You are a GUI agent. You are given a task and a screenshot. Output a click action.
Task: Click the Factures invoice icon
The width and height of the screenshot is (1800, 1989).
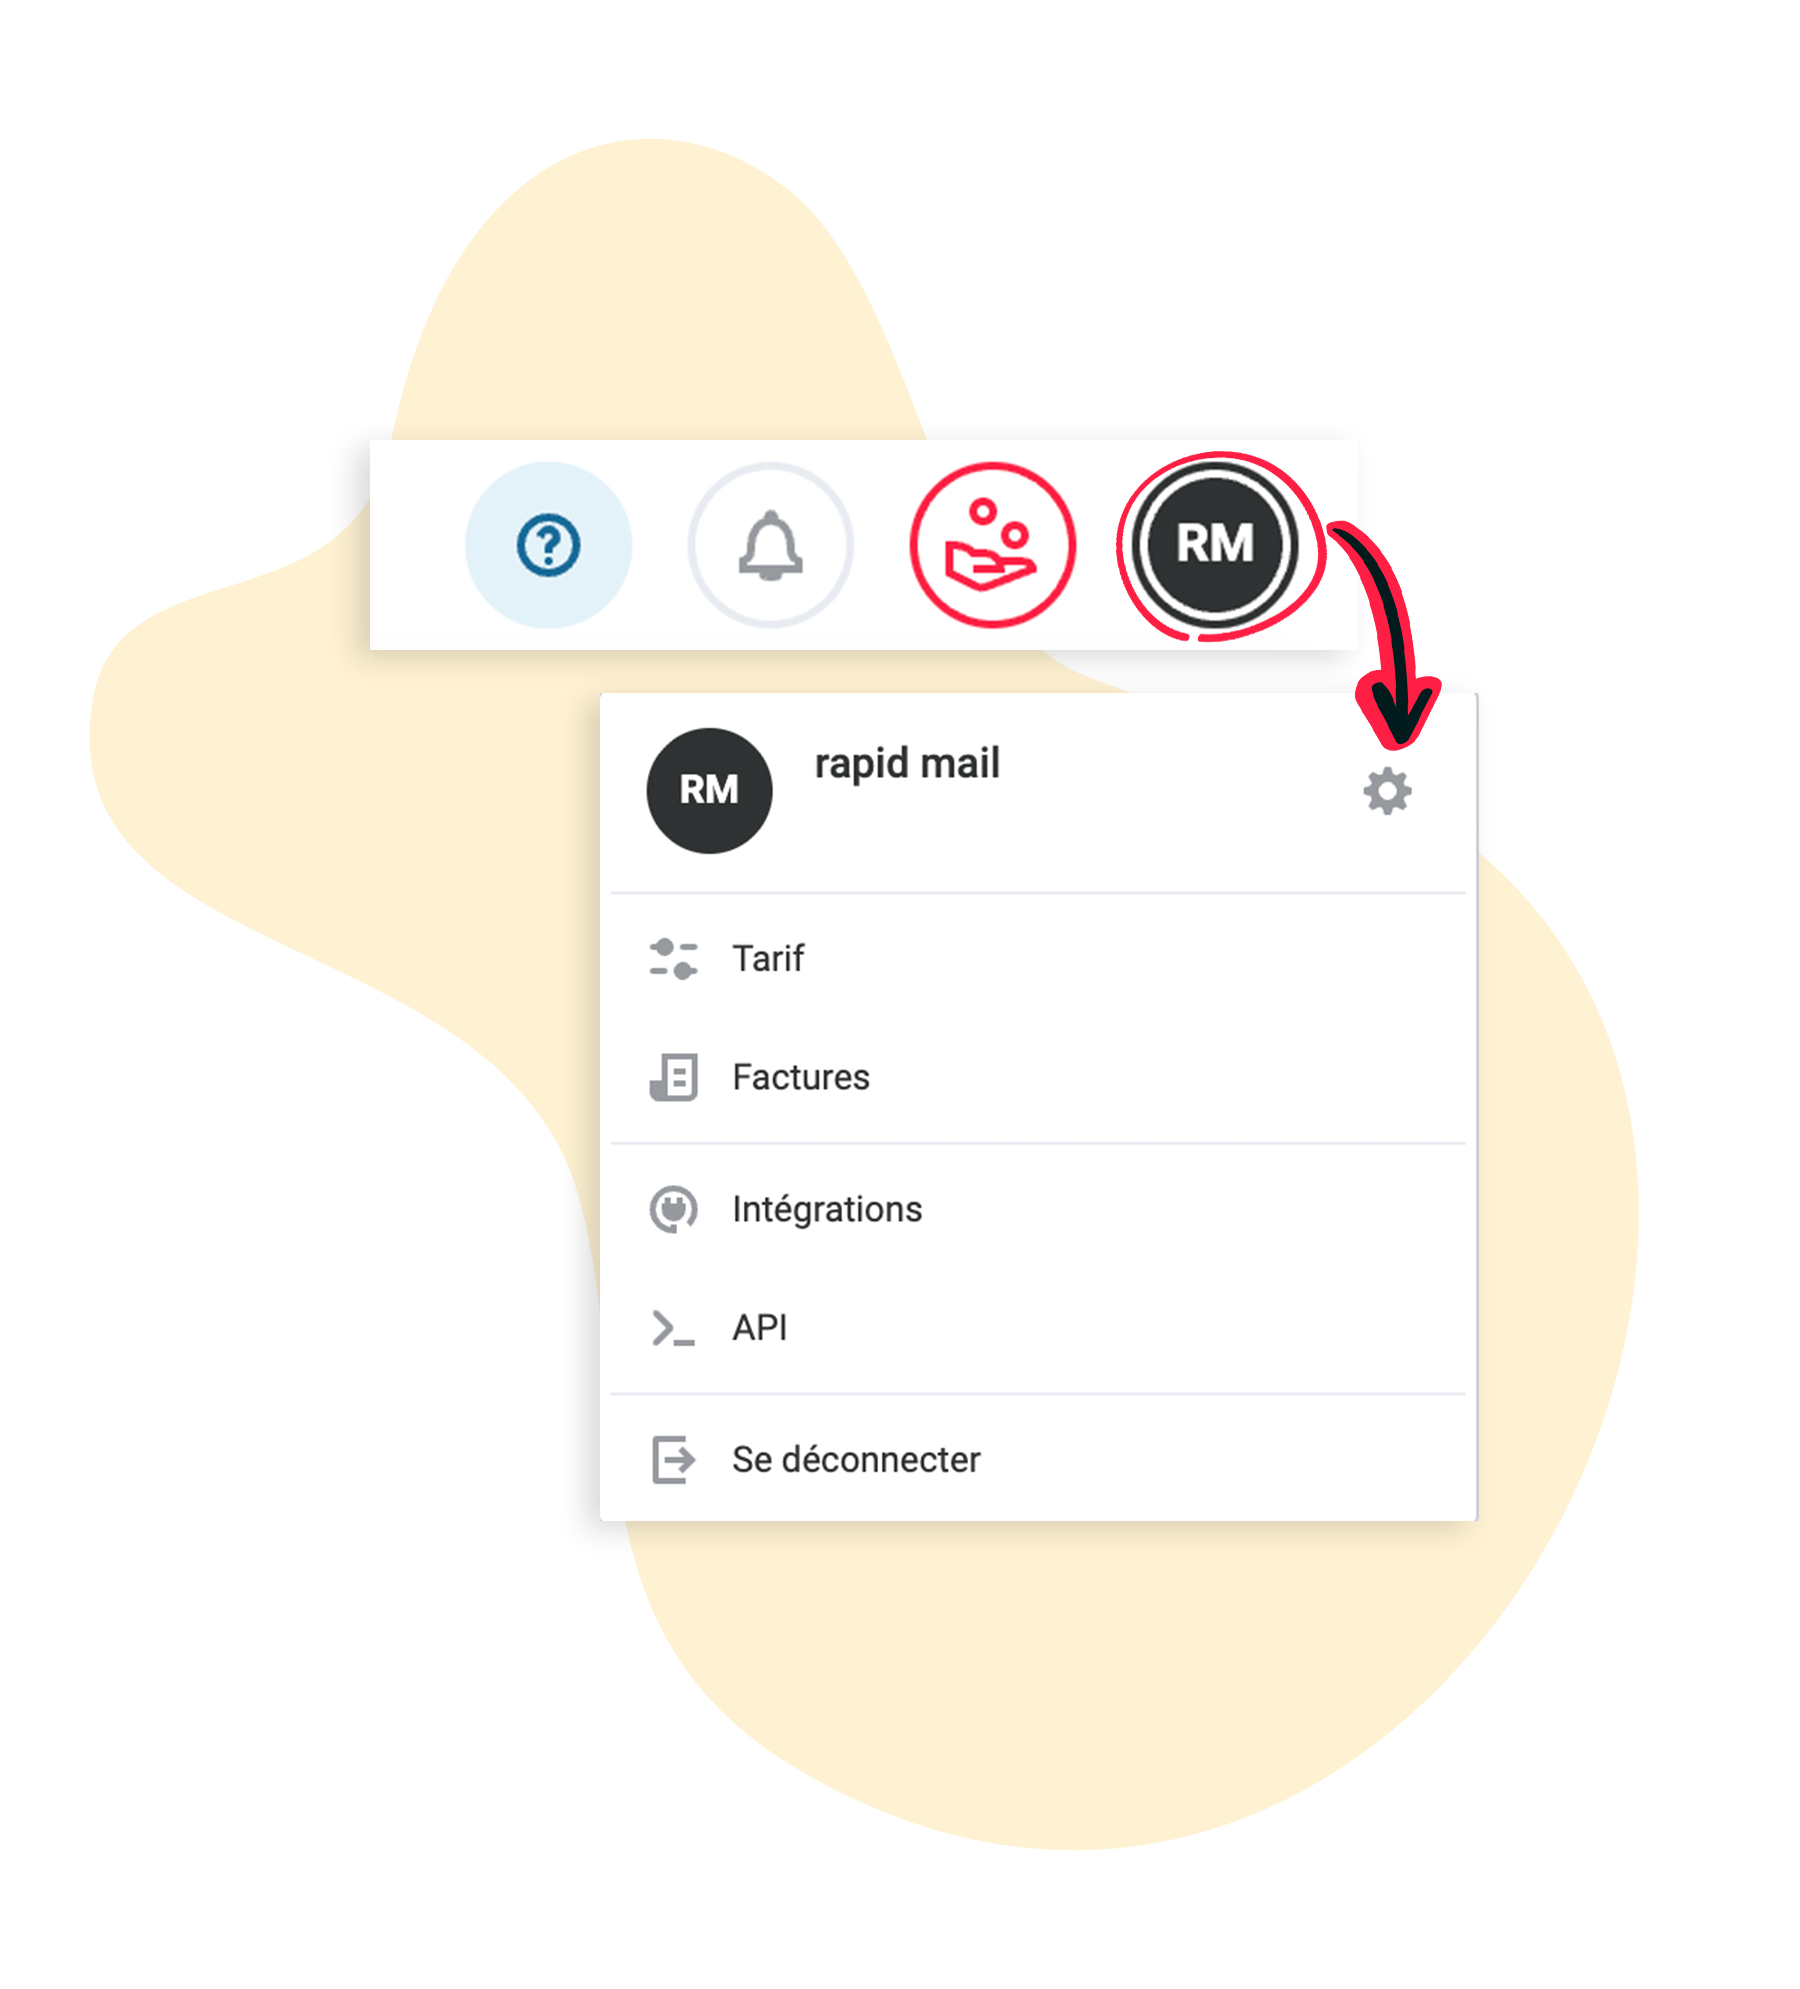[x=673, y=1077]
